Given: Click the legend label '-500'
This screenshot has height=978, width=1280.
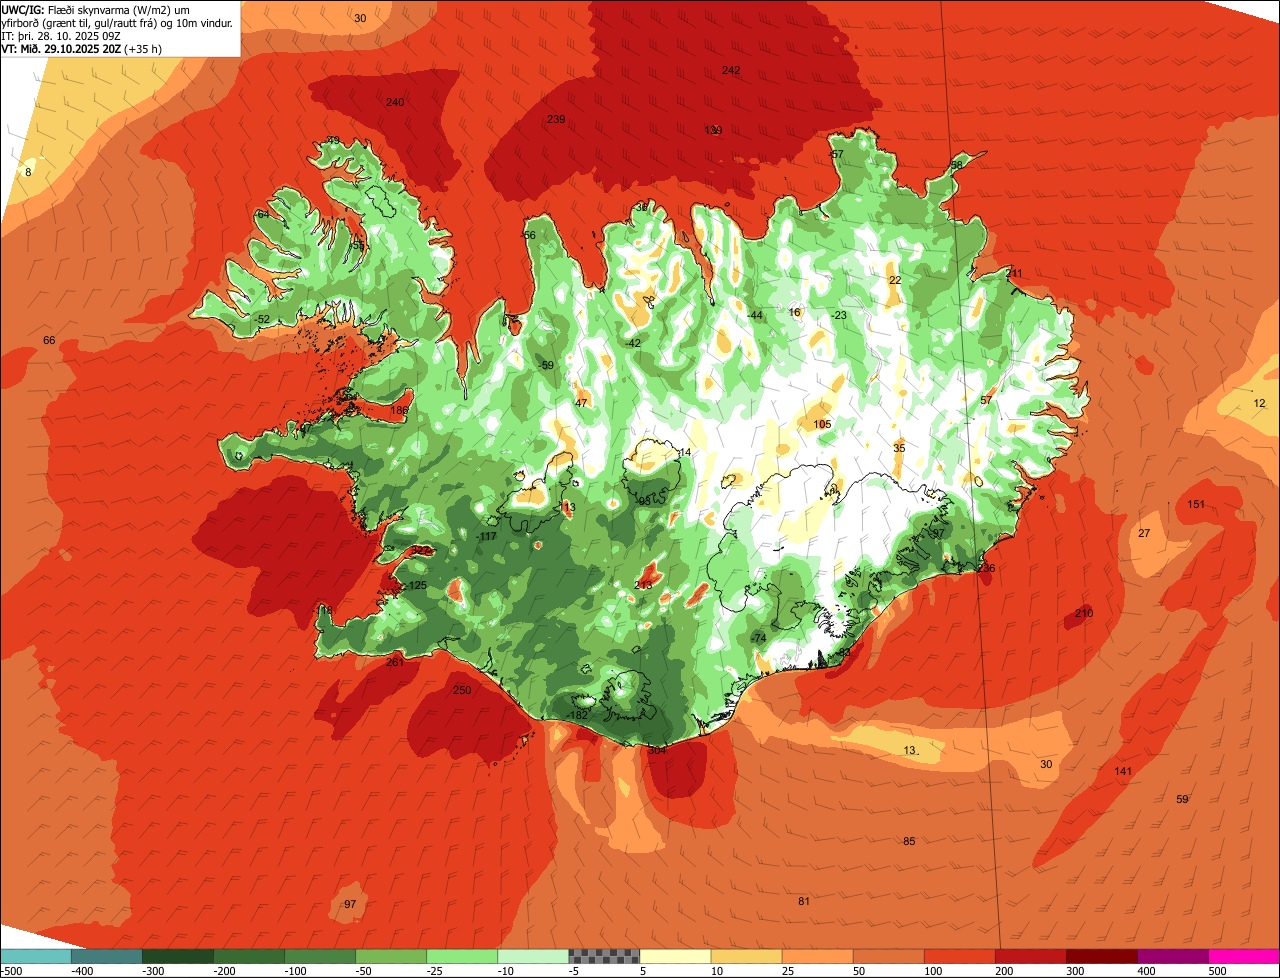Looking at the screenshot, I should tap(13, 971).
